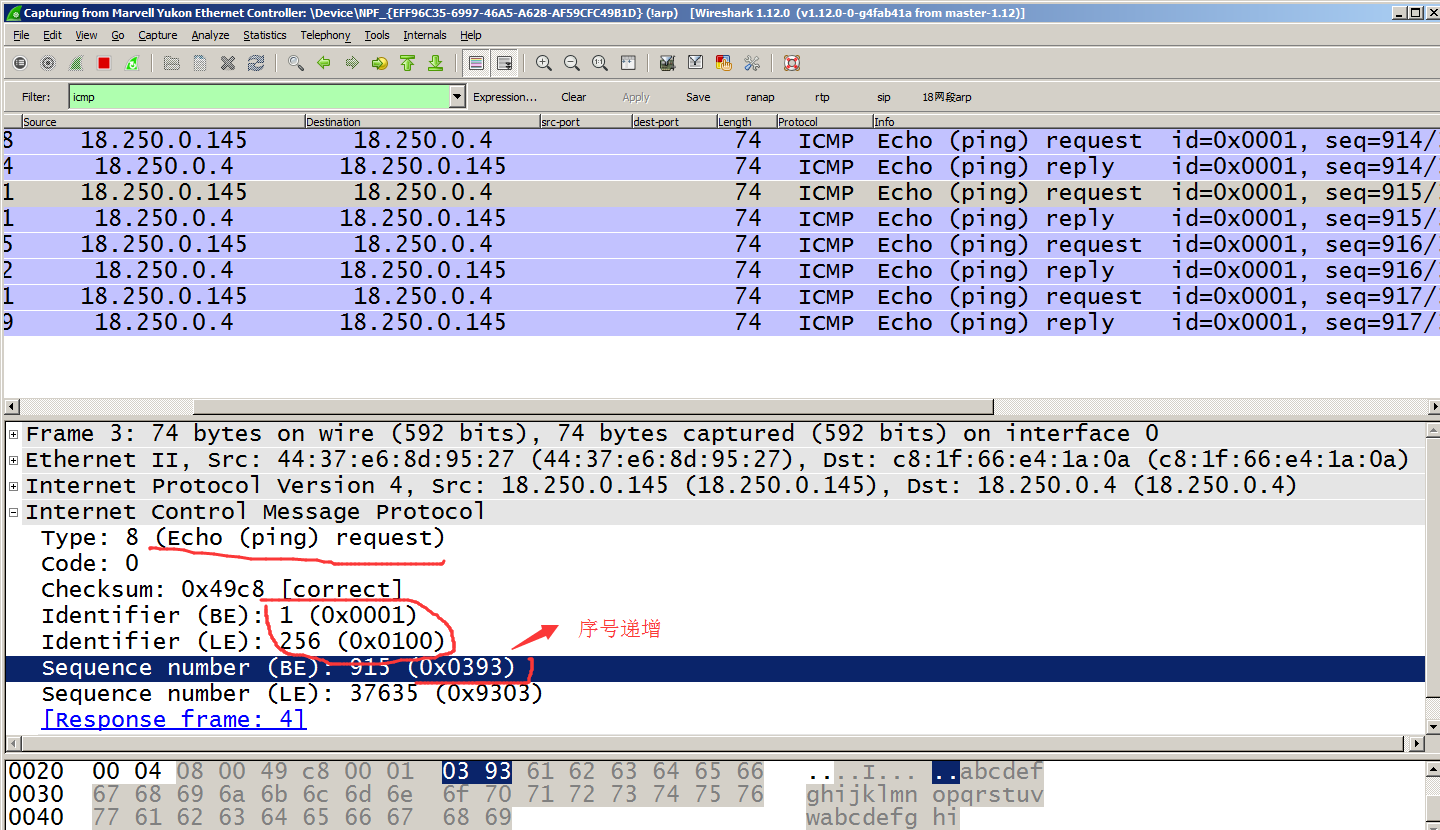Open the Analyze menu
The image size is (1440, 830).
tap(210, 35)
